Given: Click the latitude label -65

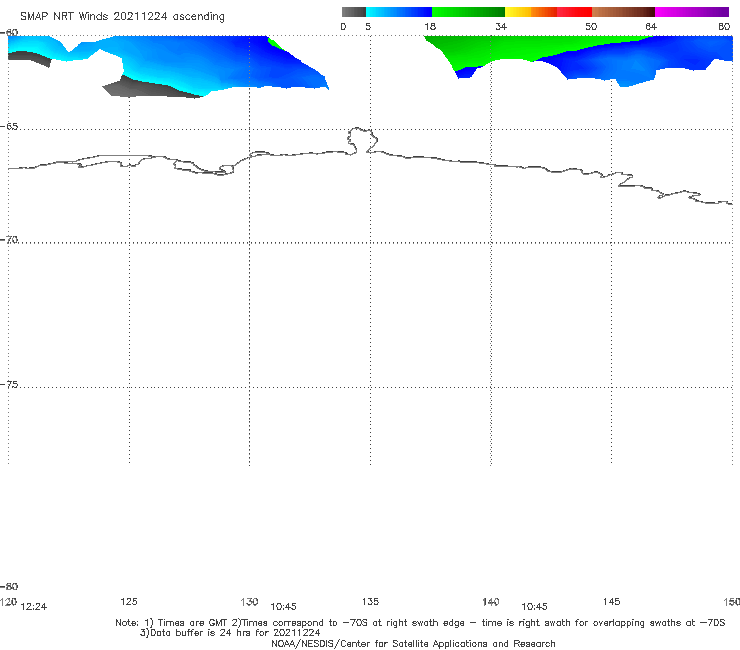Looking at the screenshot, I should coord(9,127).
